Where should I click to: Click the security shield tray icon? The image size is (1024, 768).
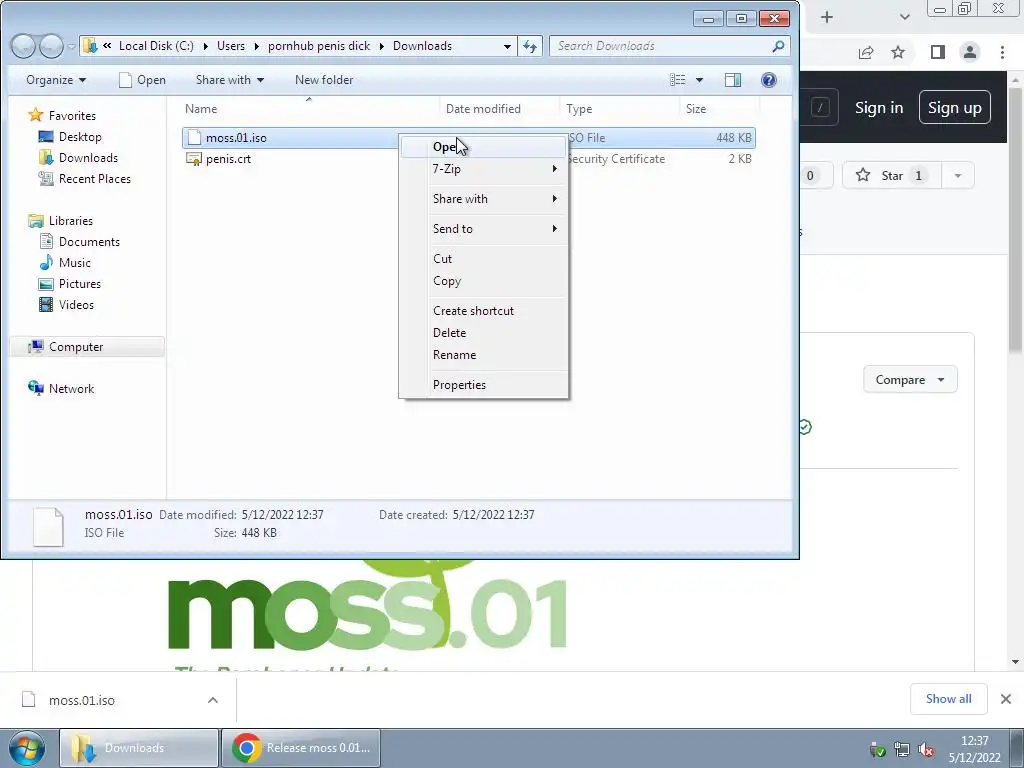tap(878, 749)
